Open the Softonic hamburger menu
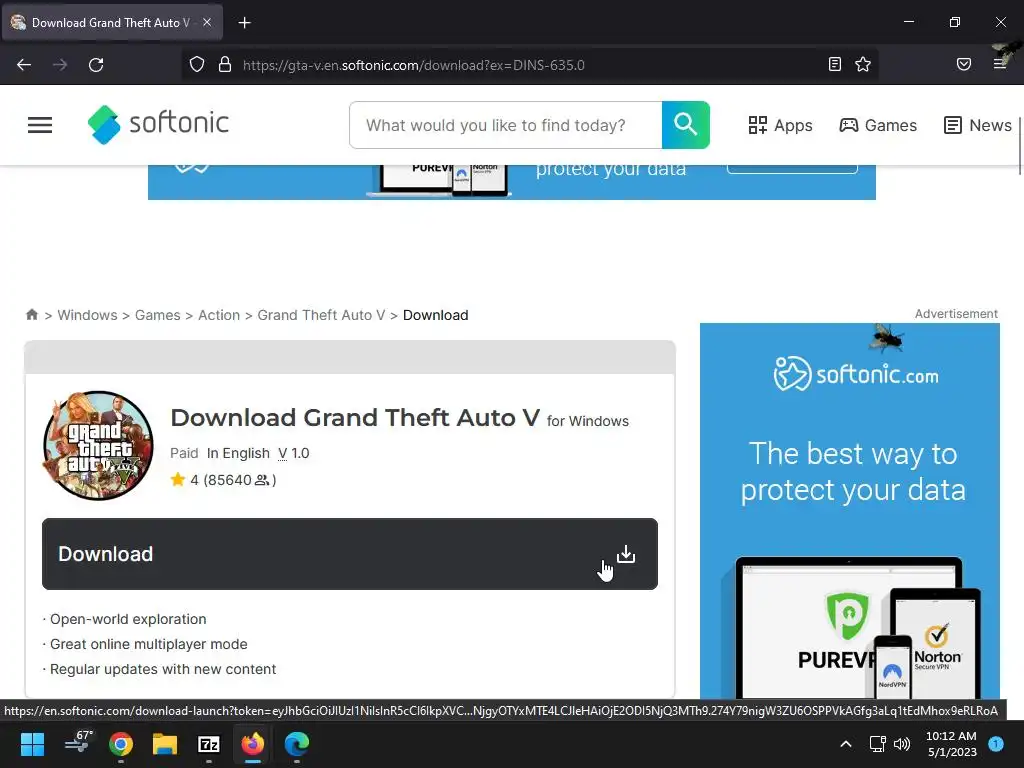 [40, 125]
